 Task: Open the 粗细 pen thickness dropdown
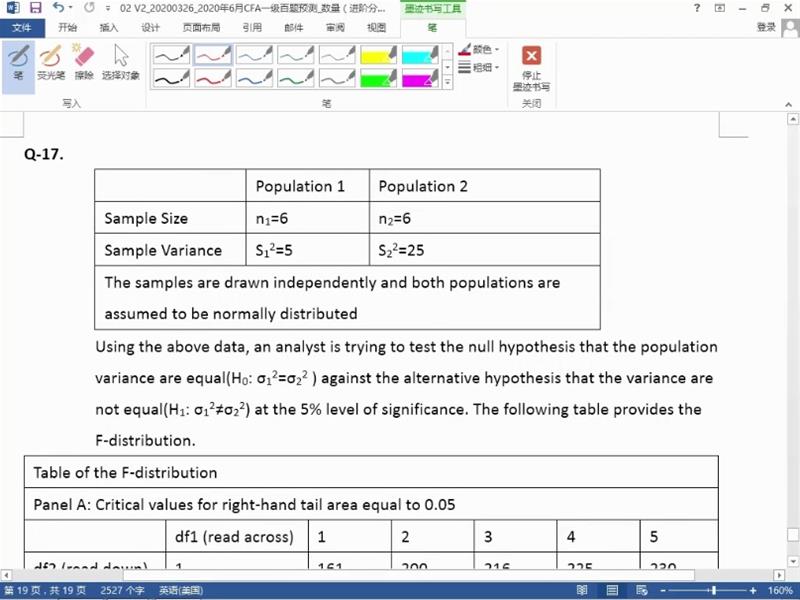[479, 67]
